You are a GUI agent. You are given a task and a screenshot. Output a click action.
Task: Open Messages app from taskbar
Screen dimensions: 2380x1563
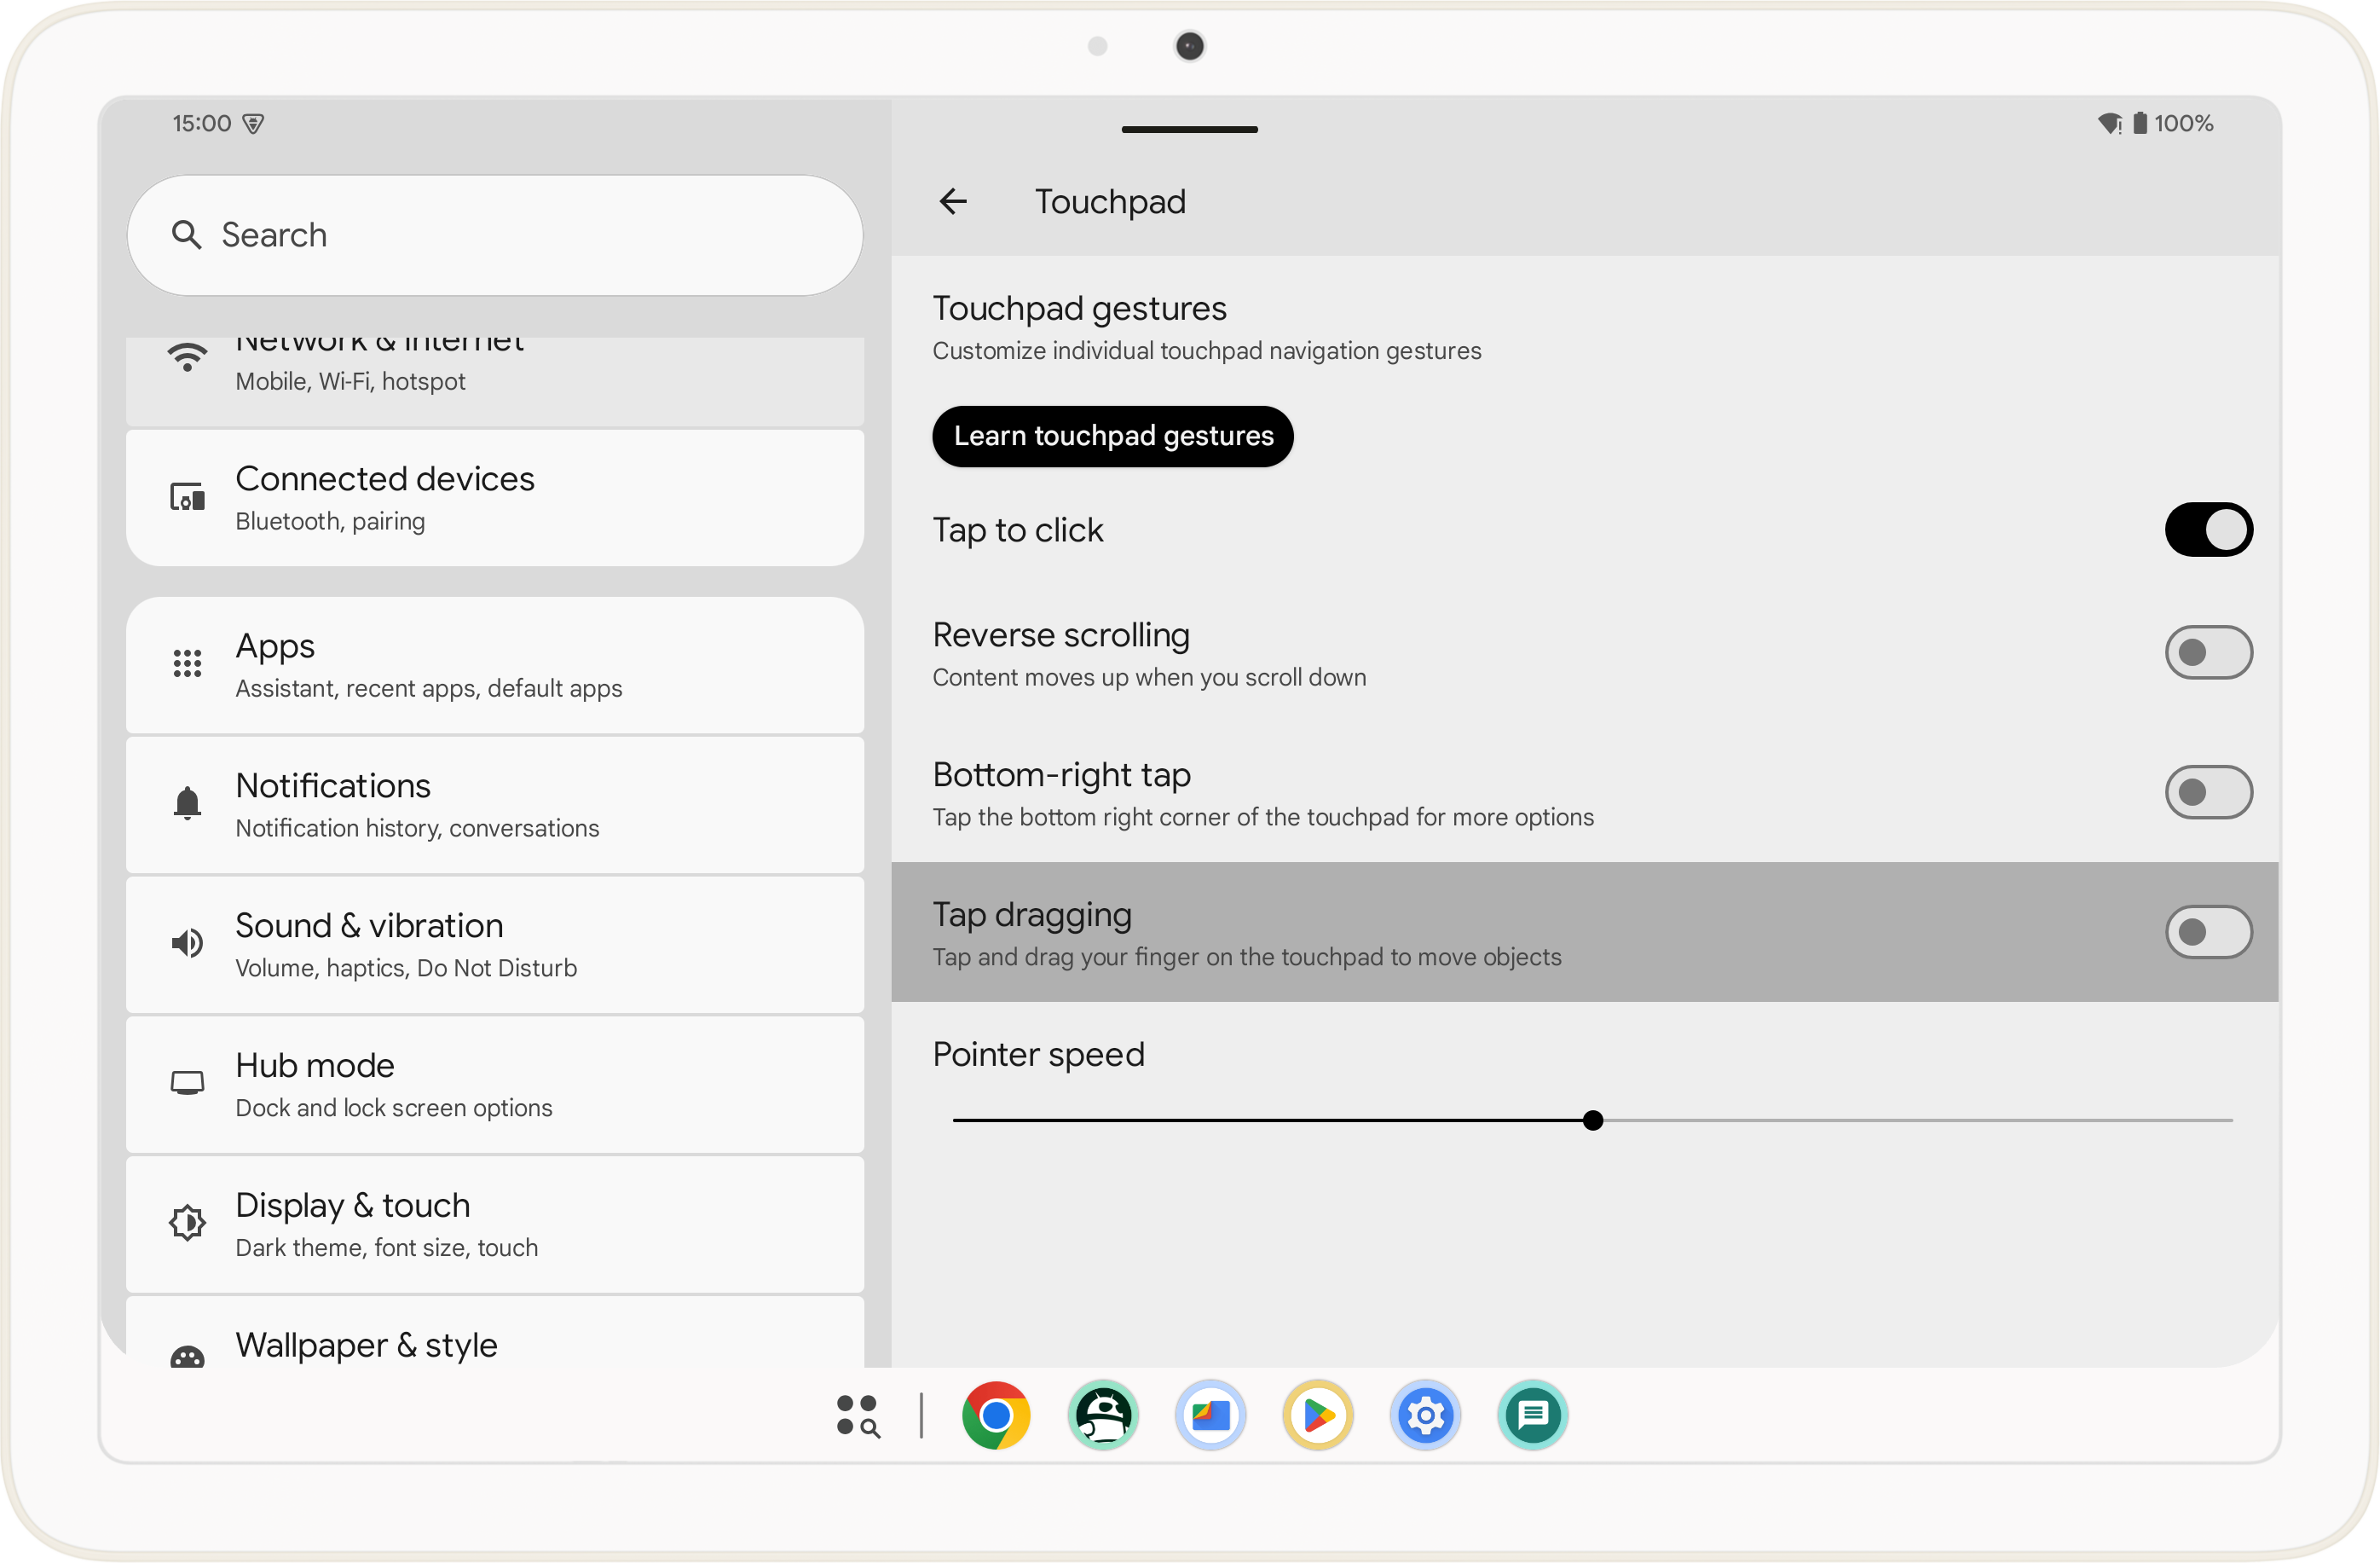pos(1531,1416)
